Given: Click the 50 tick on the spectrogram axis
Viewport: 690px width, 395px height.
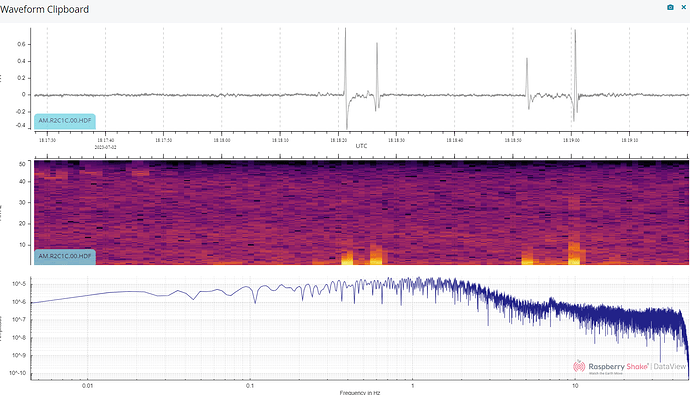Looking at the screenshot, I should [22, 164].
